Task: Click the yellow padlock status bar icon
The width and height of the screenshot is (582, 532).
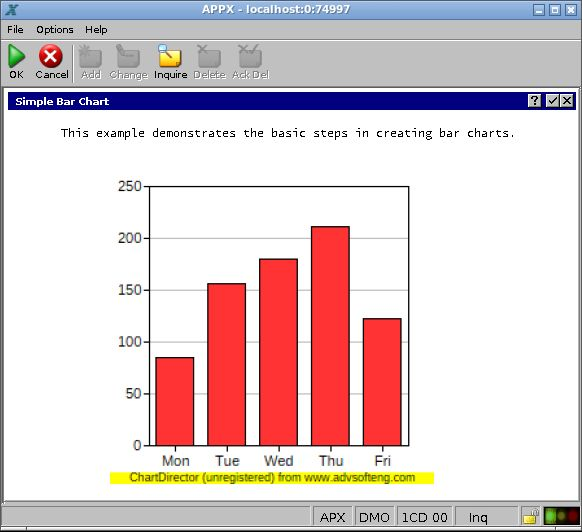Action: [530, 517]
